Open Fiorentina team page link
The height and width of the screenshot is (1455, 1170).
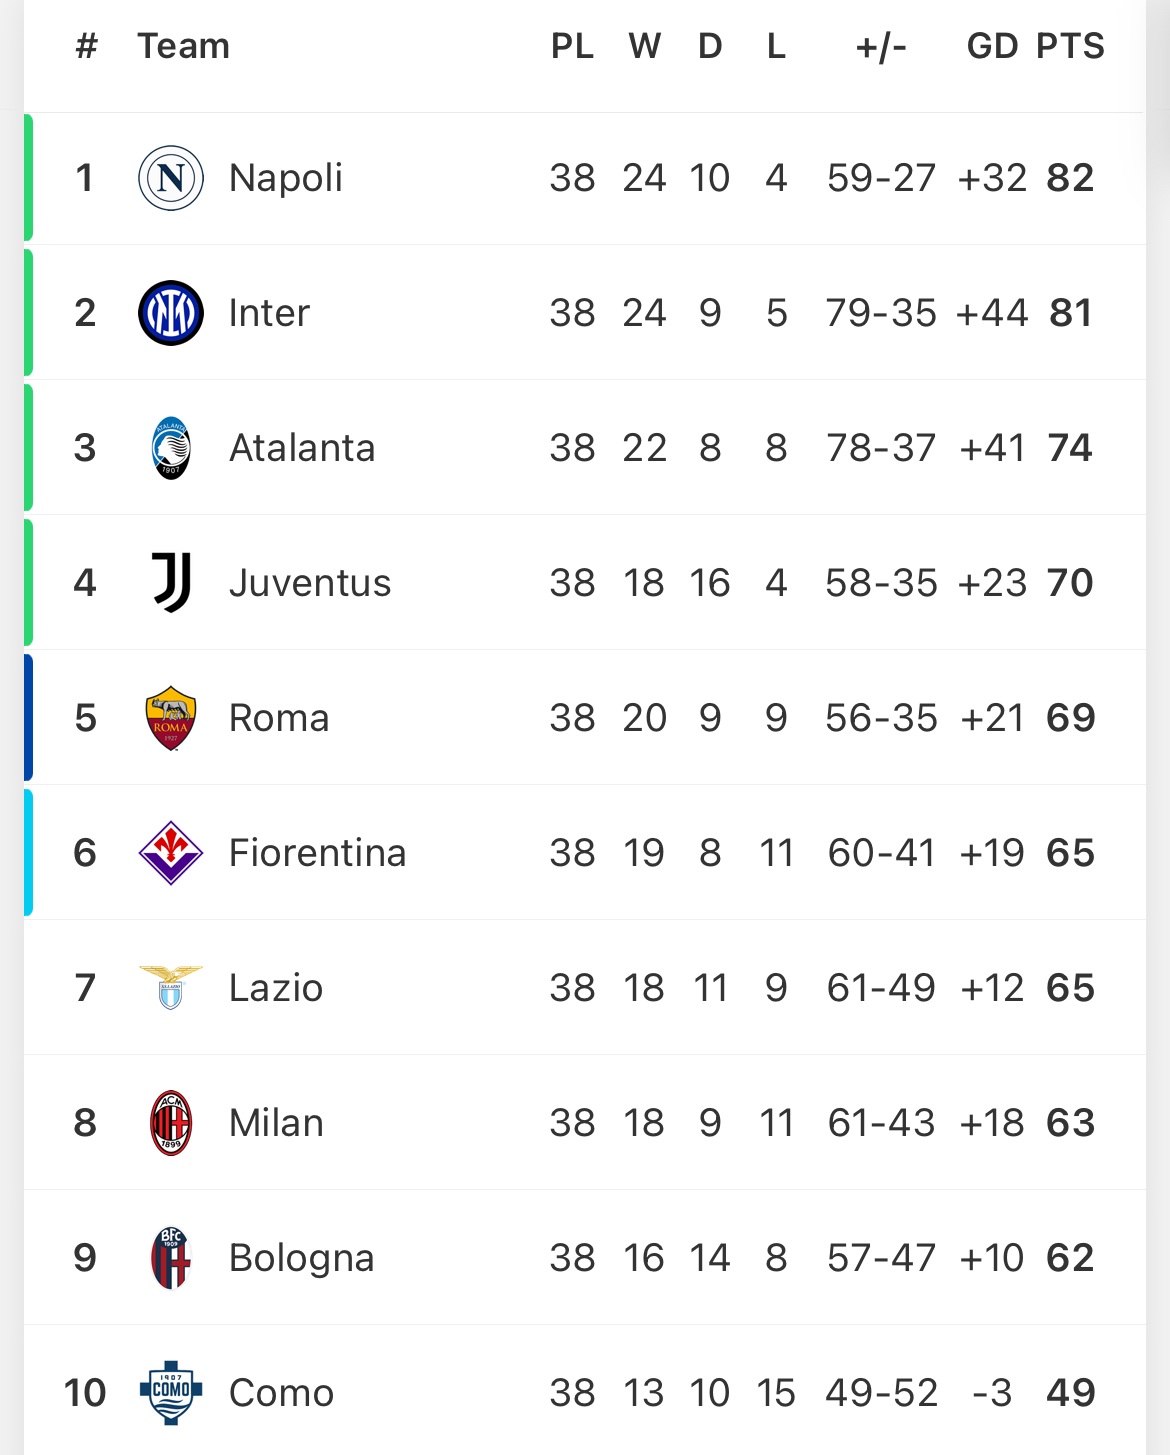(x=318, y=853)
